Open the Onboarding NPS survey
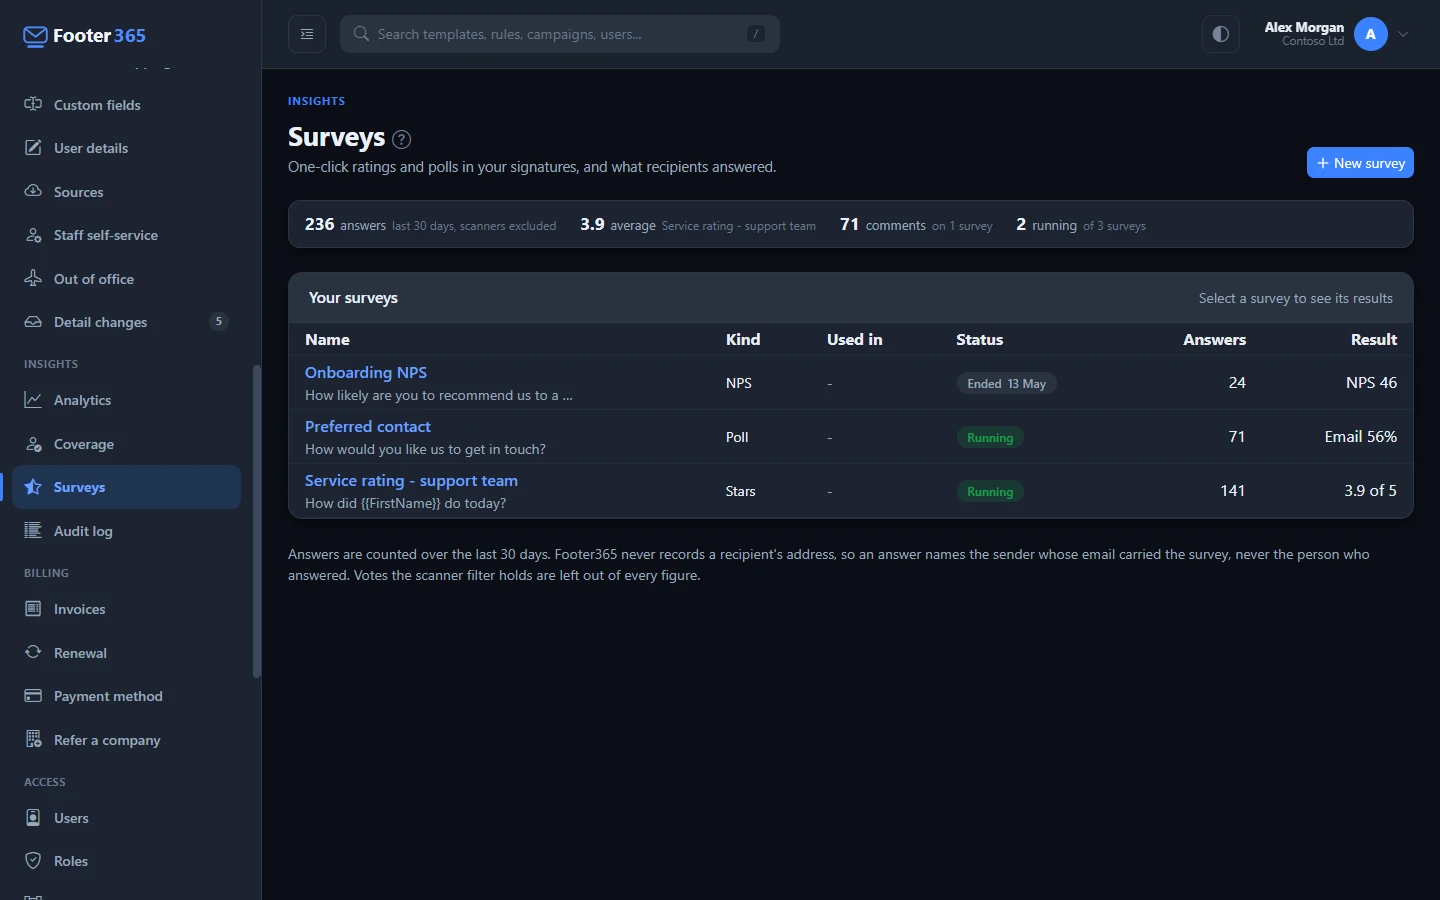Image resolution: width=1440 pixels, height=900 pixels. [x=366, y=372]
